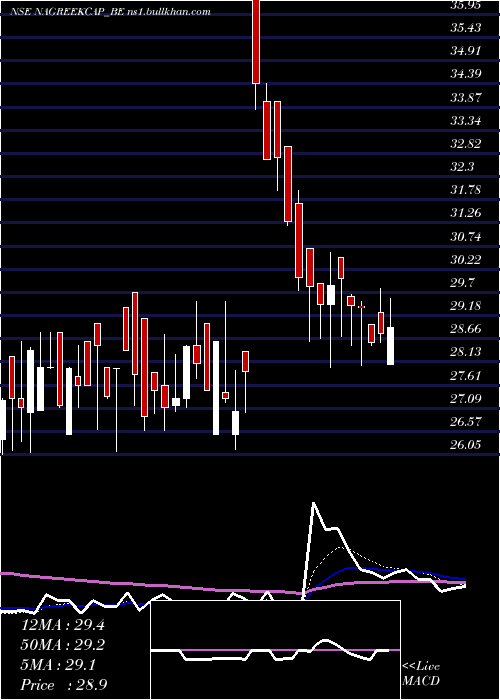Click inside the MACD inset chart box
This screenshot has height=700, width=500.
pyautogui.click(x=275, y=650)
